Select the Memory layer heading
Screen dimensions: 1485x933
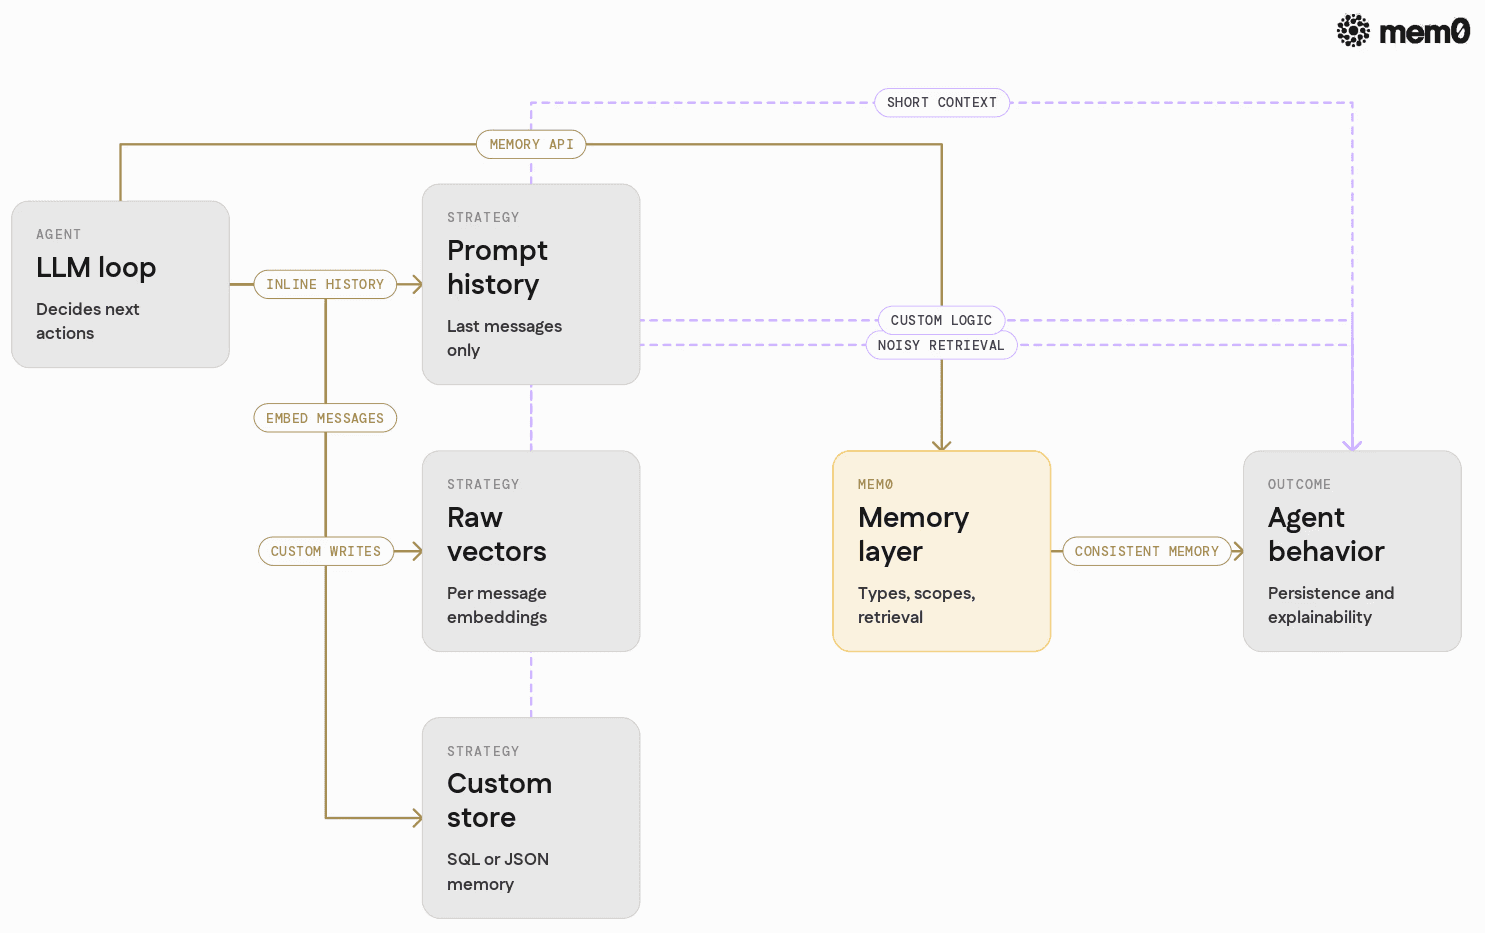click(913, 534)
